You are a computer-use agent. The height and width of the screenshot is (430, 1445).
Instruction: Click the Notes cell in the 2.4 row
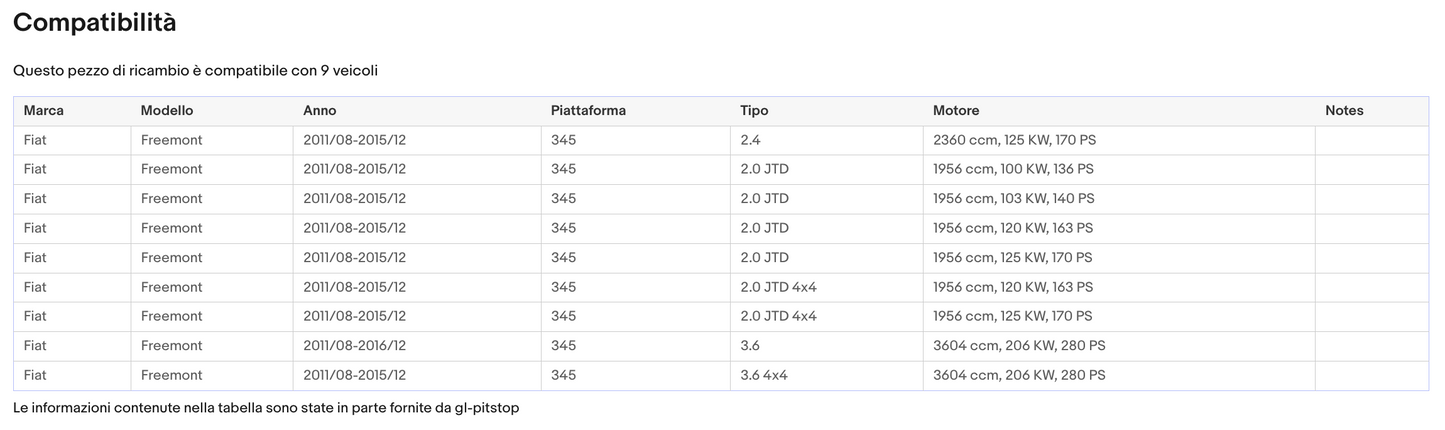1371,140
